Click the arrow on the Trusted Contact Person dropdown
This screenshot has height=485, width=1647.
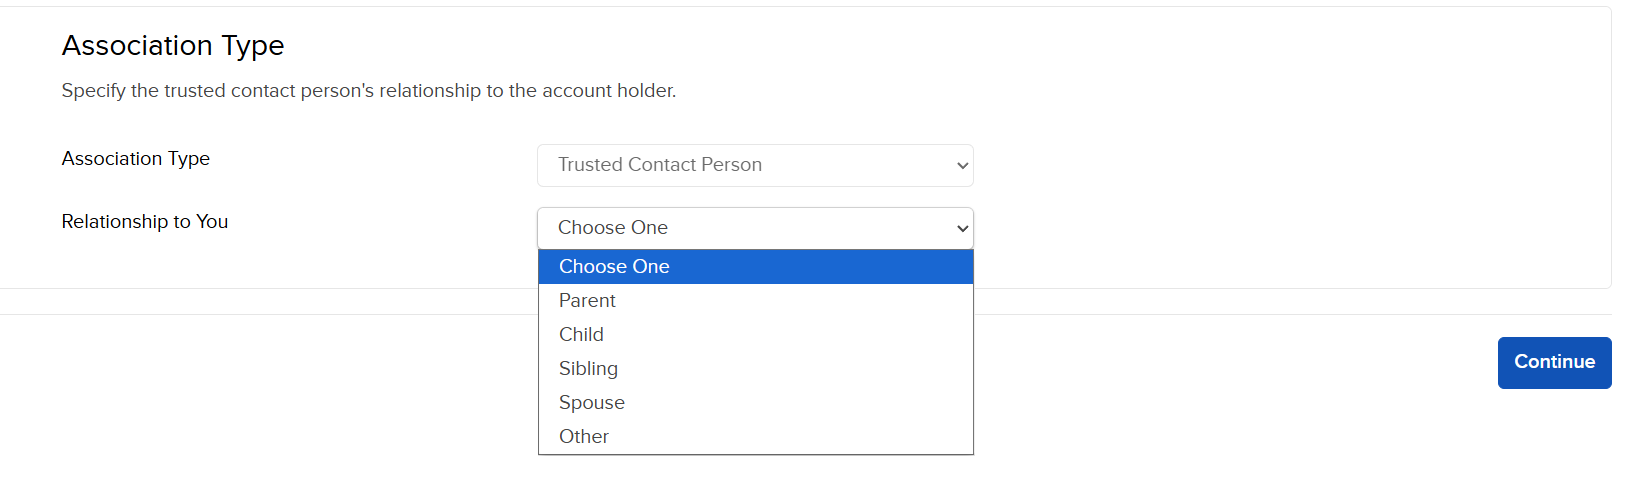coord(962,166)
